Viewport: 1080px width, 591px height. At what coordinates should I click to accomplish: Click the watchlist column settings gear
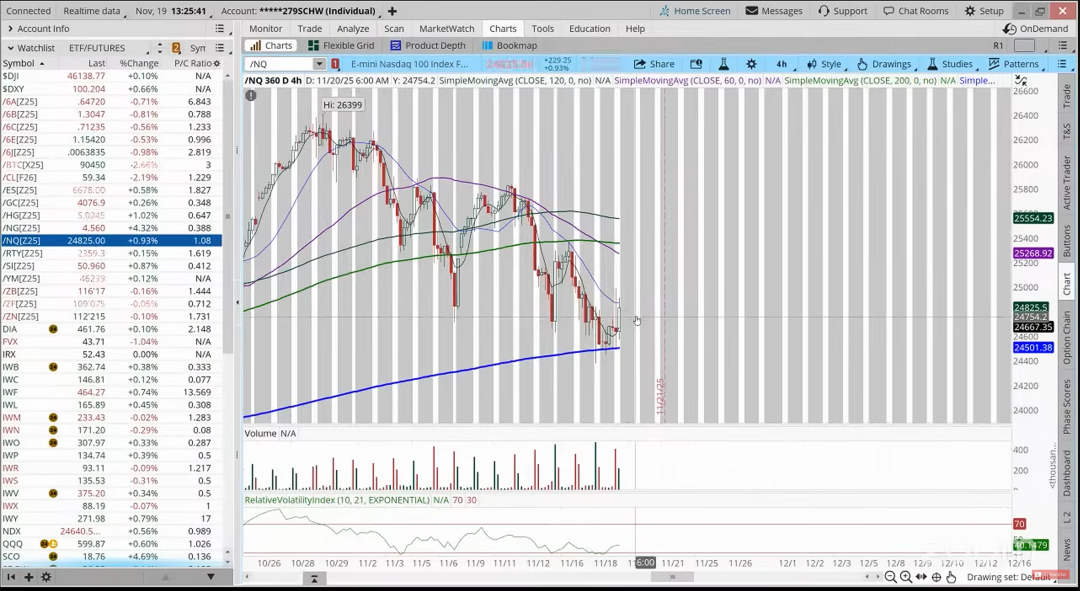click(x=216, y=63)
